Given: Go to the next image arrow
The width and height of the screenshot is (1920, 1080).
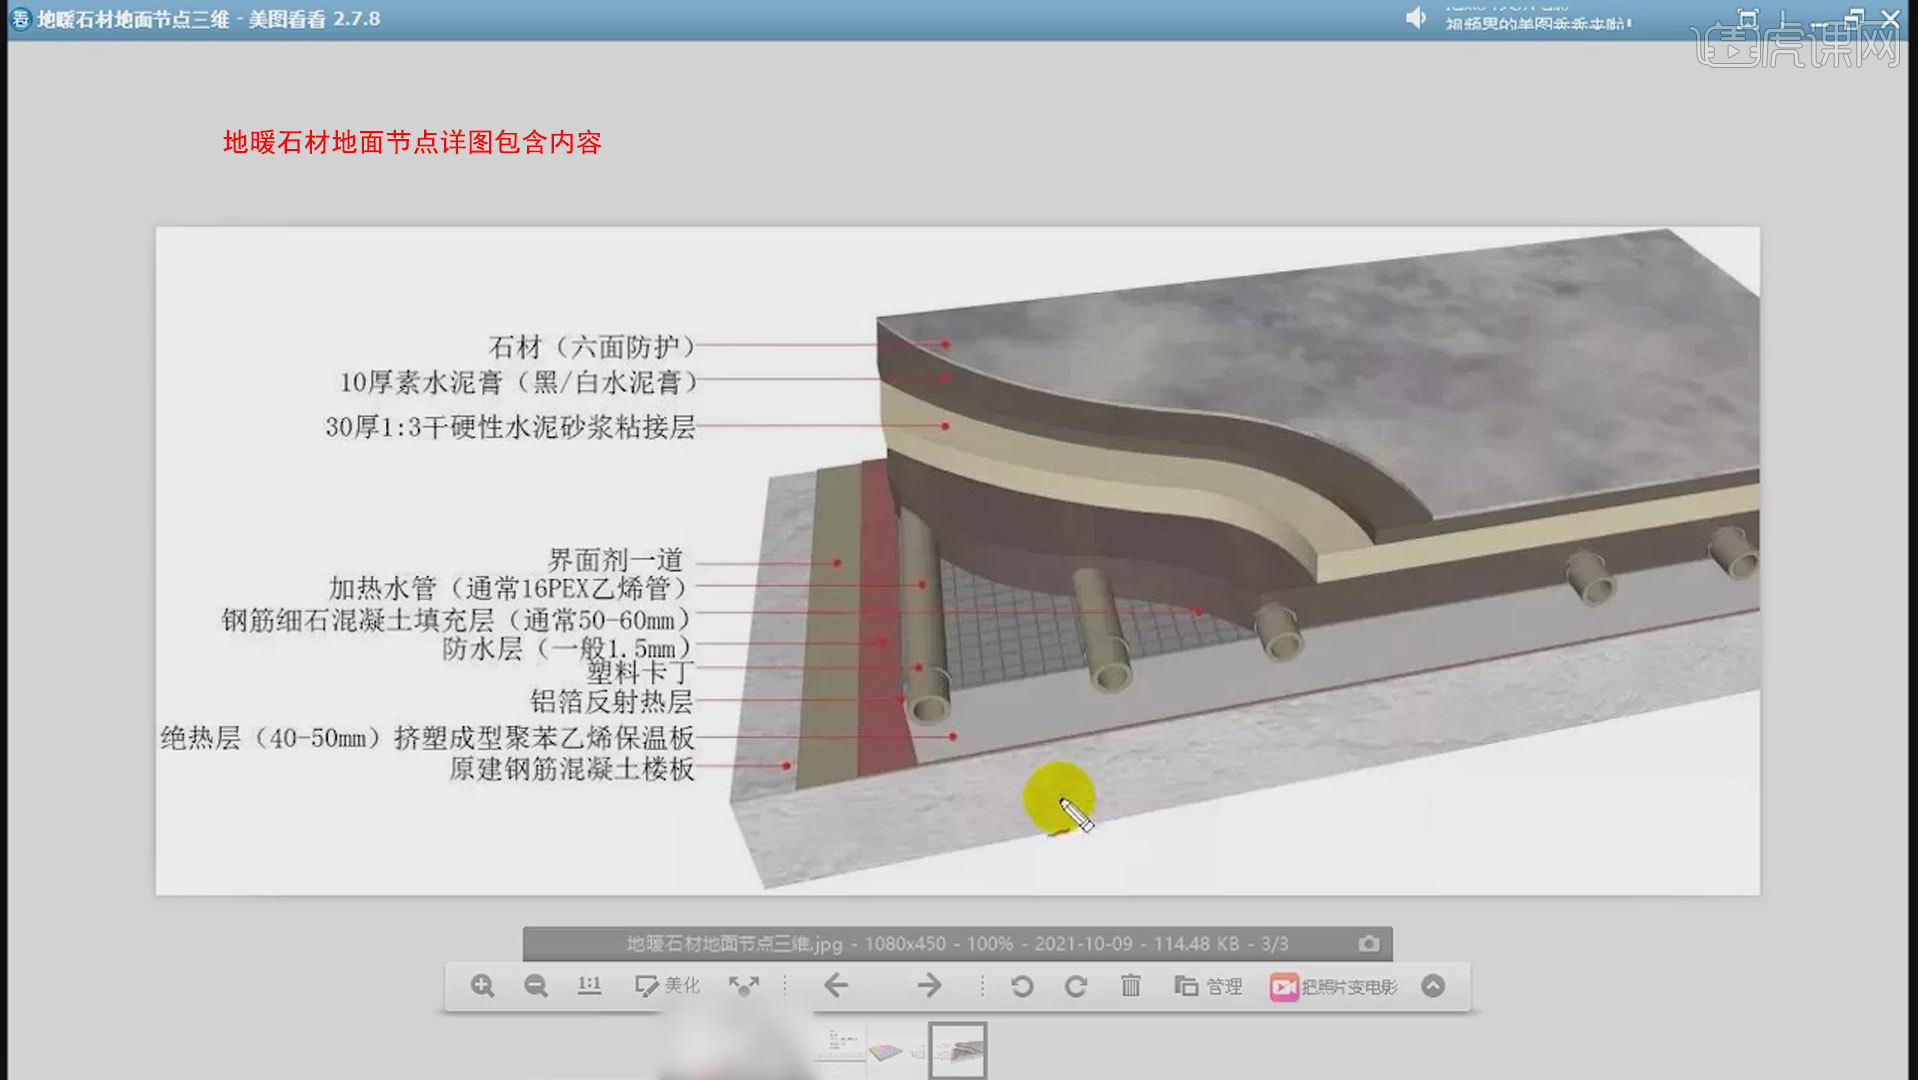Looking at the screenshot, I should (x=930, y=986).
